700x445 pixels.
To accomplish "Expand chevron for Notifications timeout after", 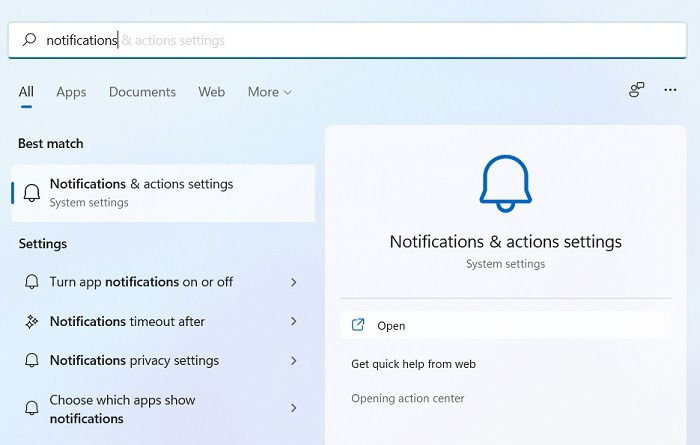I will [x=293, y=321].
